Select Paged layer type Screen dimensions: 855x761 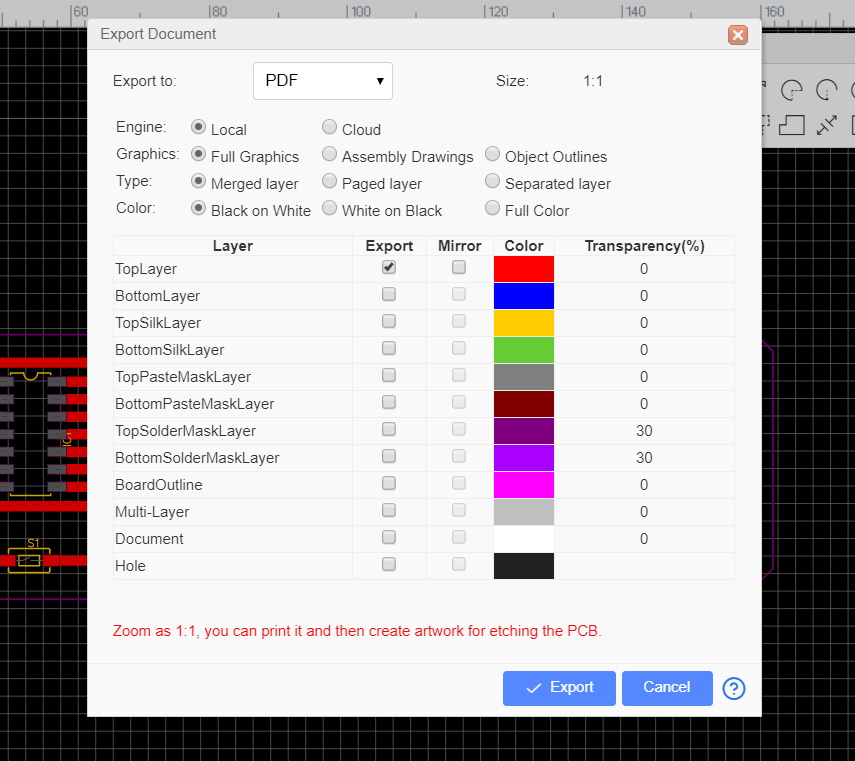pos(329,181)
